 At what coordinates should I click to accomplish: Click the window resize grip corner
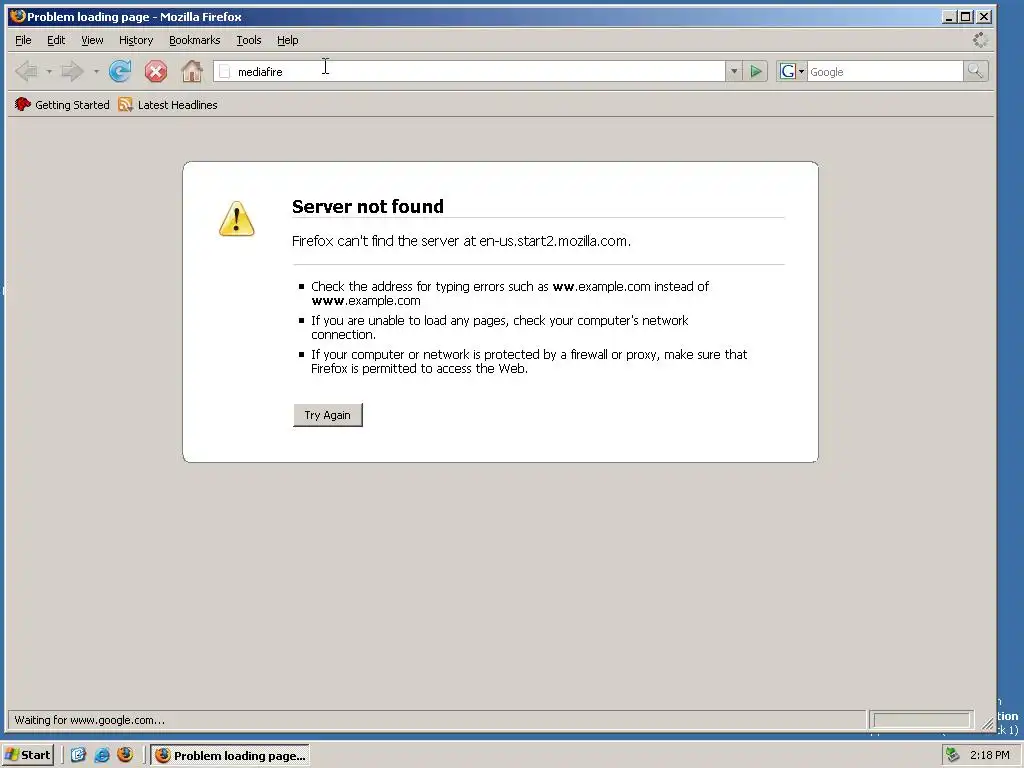click(987, 724)
